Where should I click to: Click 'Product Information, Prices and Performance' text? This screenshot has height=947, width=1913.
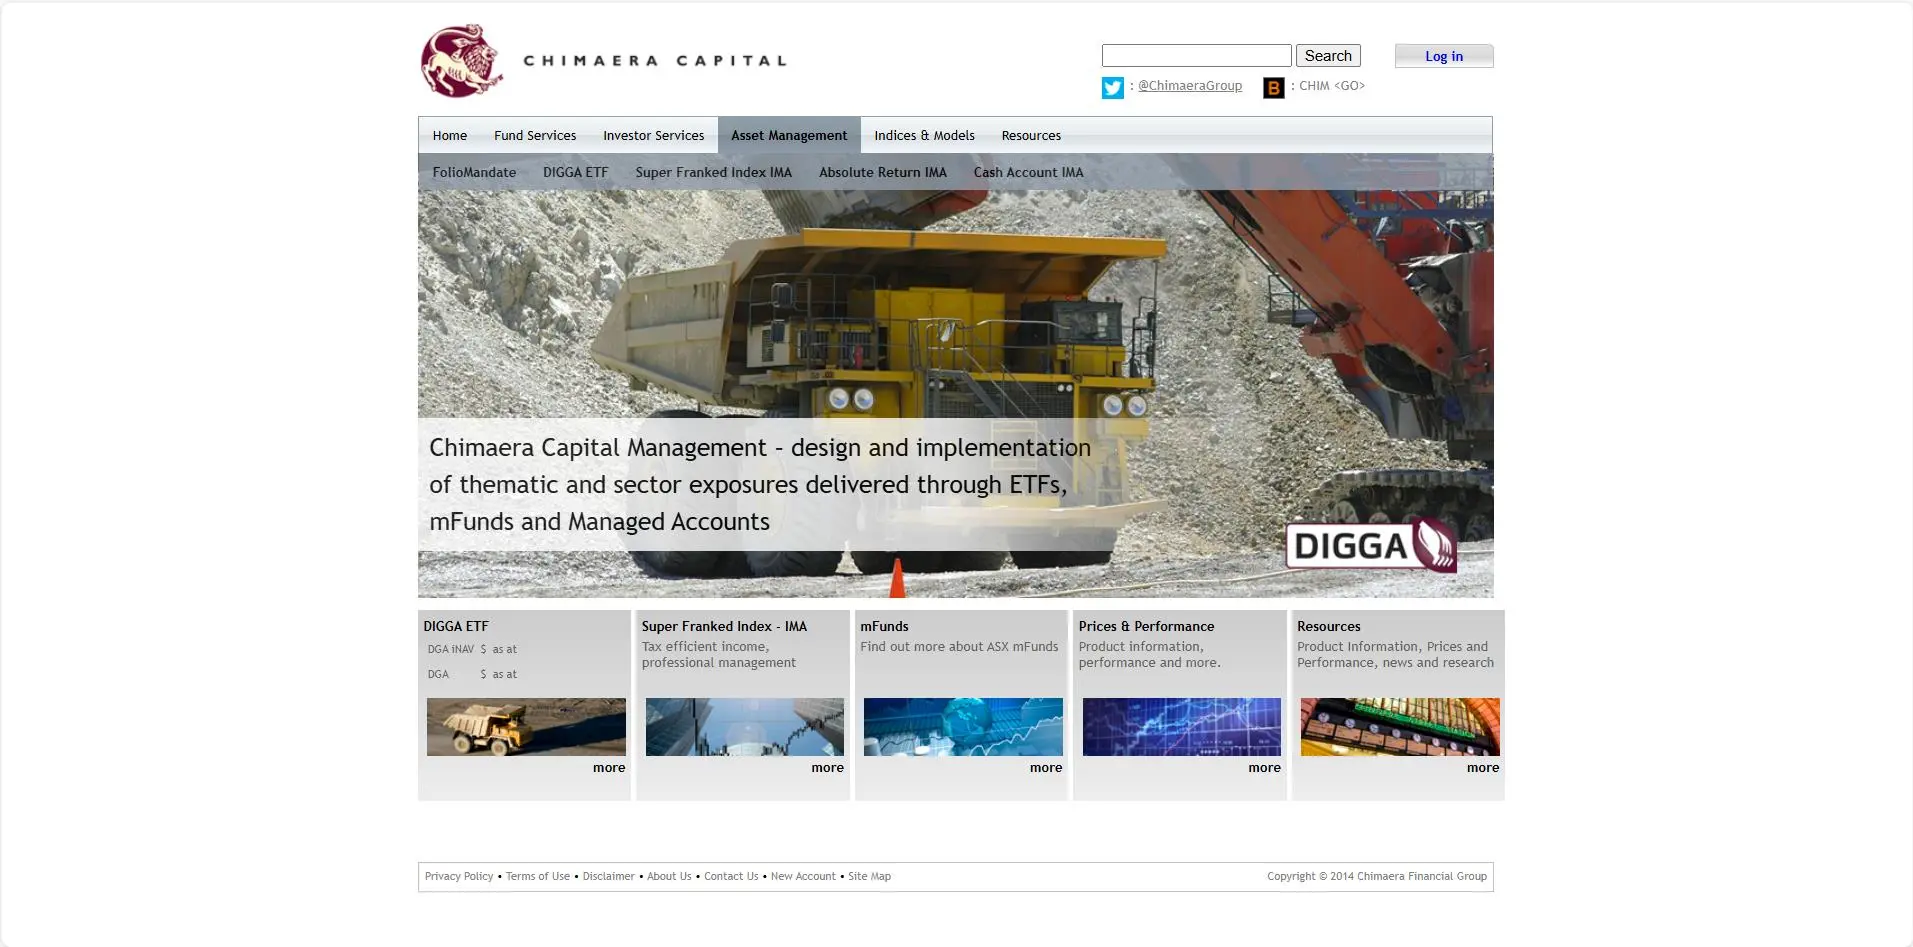point(1395,655)
